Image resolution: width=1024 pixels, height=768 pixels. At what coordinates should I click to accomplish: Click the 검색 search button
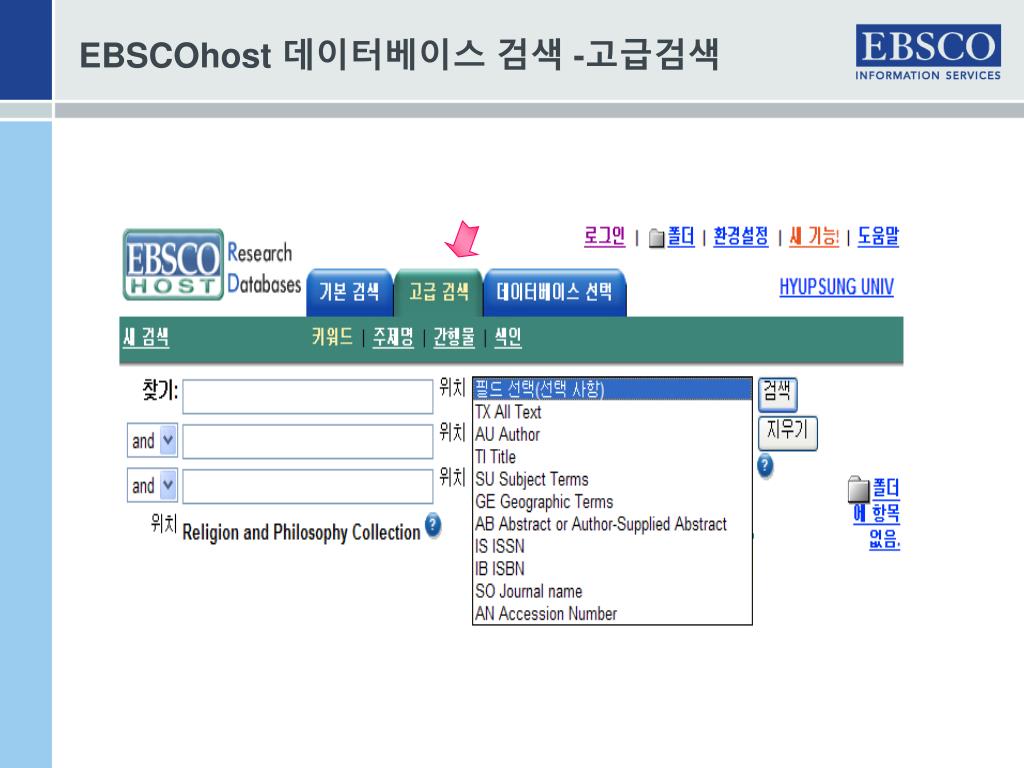point(777,394)
